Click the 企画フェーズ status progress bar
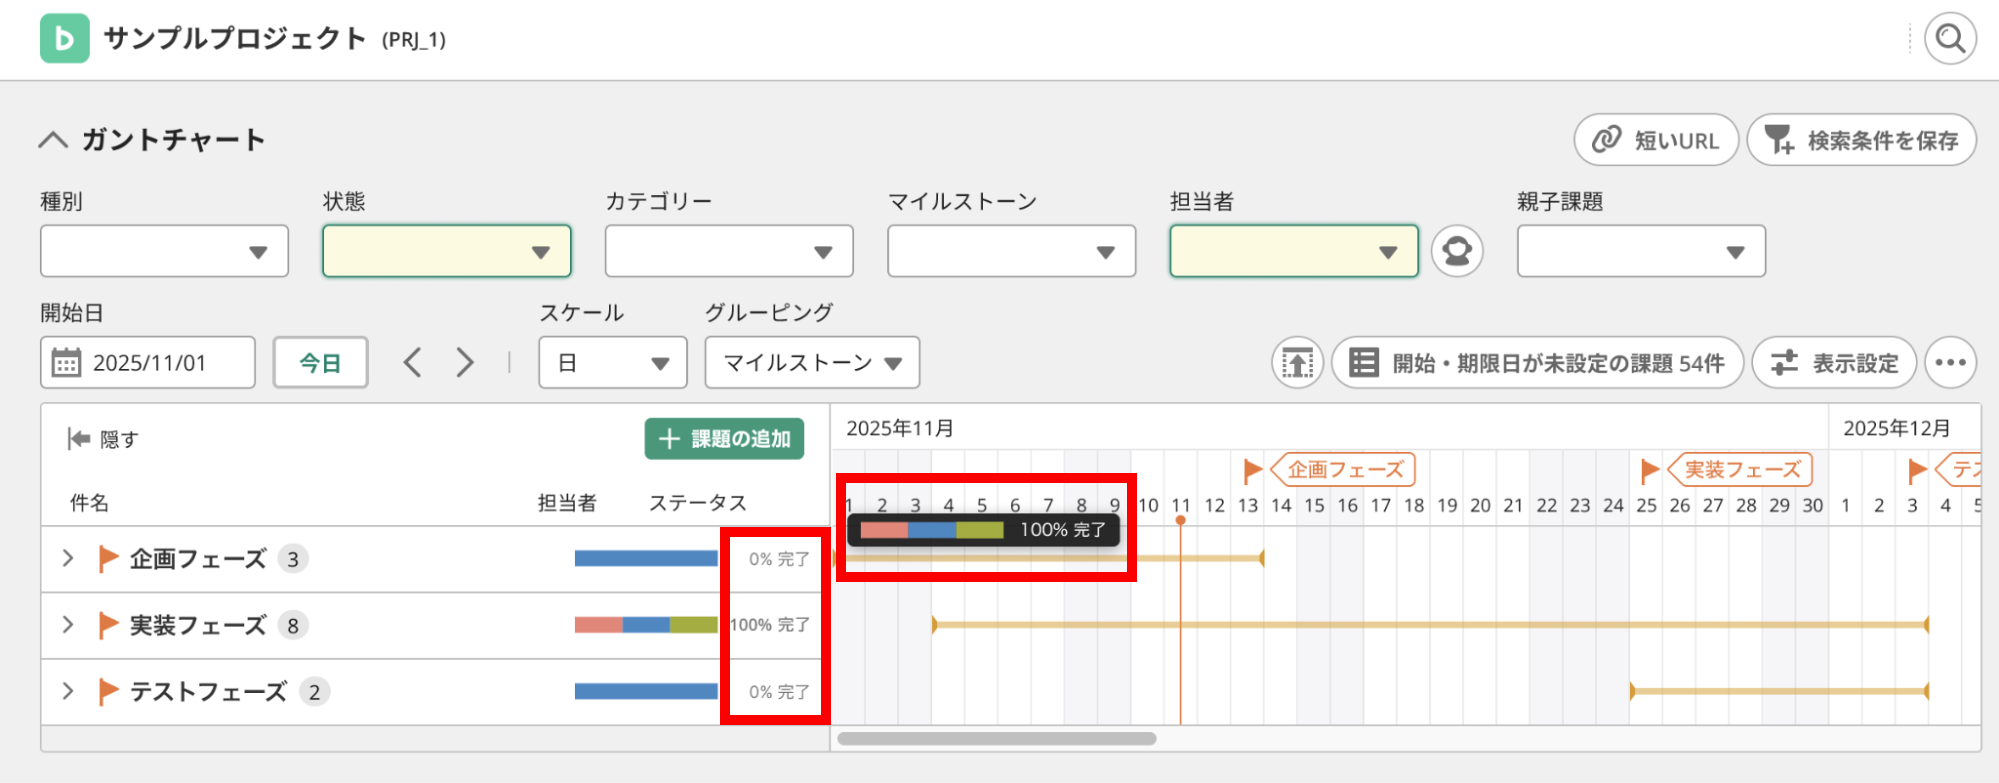Screen dimensions: 1999x783 pyautogui.click(x=646, y=558)
